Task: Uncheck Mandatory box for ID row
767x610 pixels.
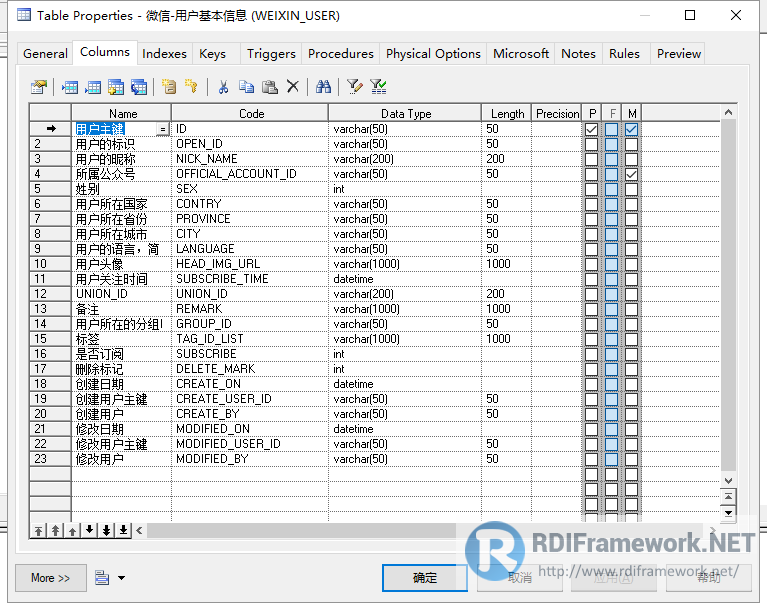Action: [x=632, y=129]
